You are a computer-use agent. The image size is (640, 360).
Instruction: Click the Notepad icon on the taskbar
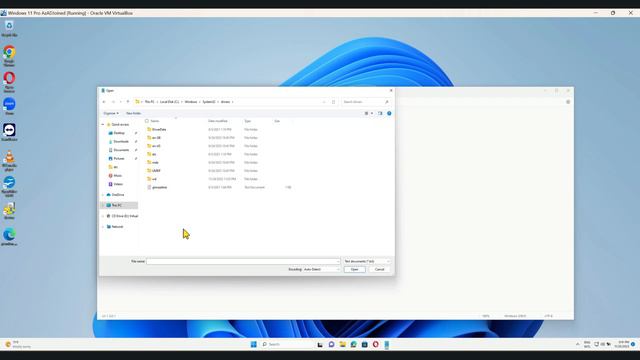[x=387, y=344]
